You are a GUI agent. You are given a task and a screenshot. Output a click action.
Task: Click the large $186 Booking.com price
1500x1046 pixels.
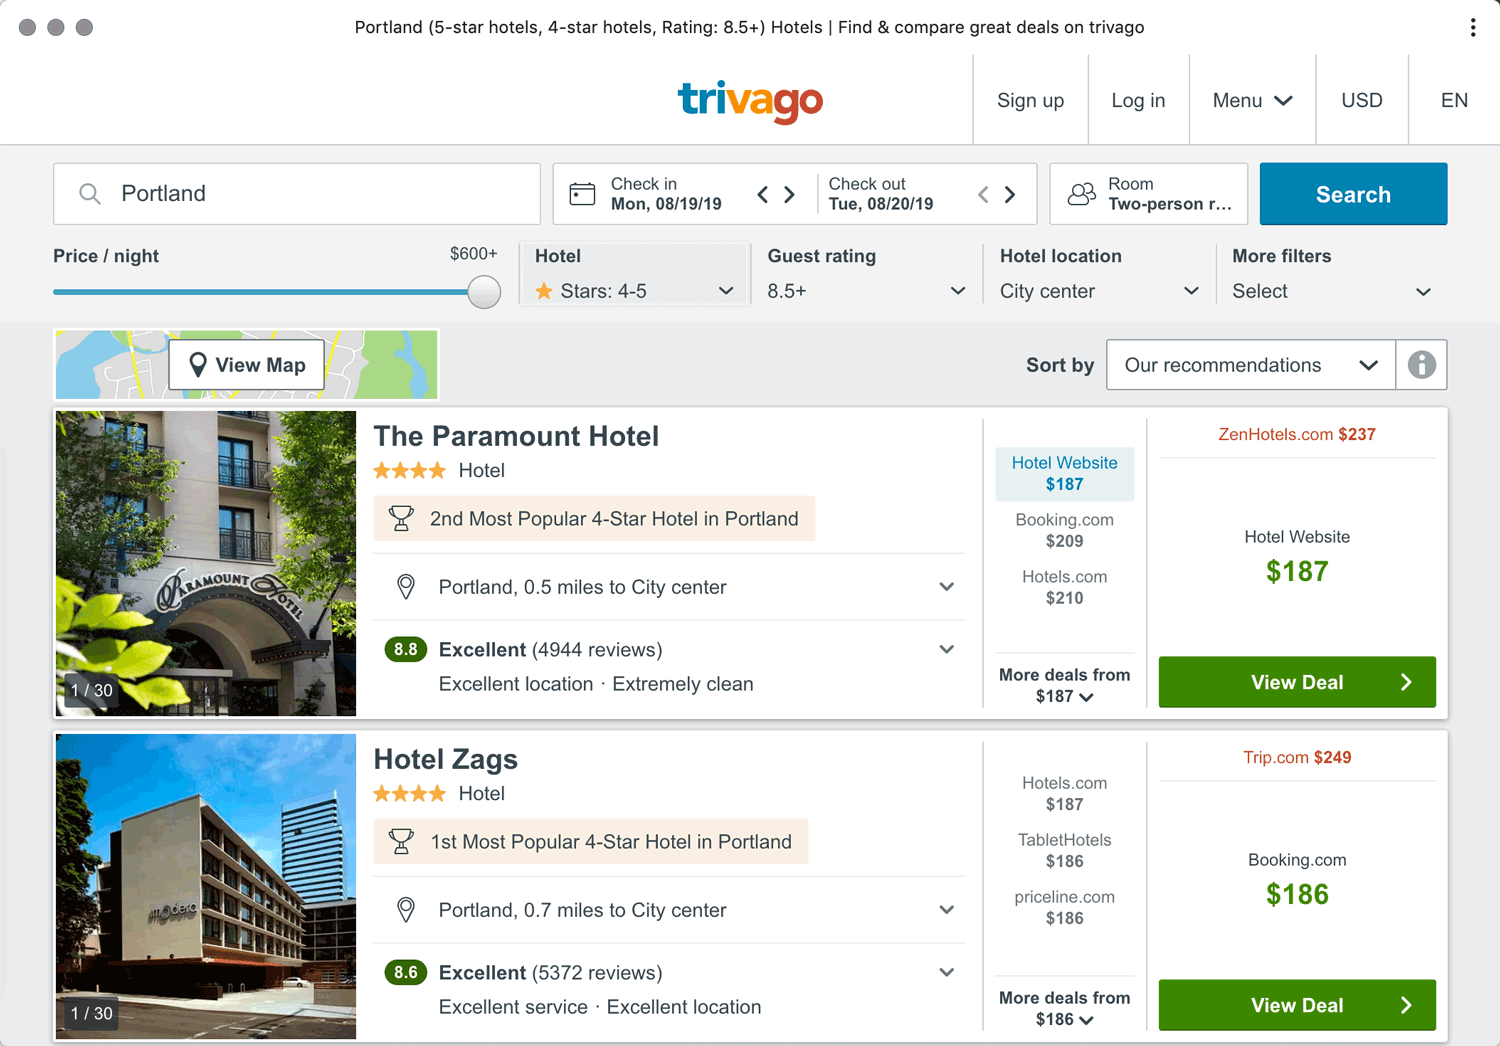click(1297, 894)
